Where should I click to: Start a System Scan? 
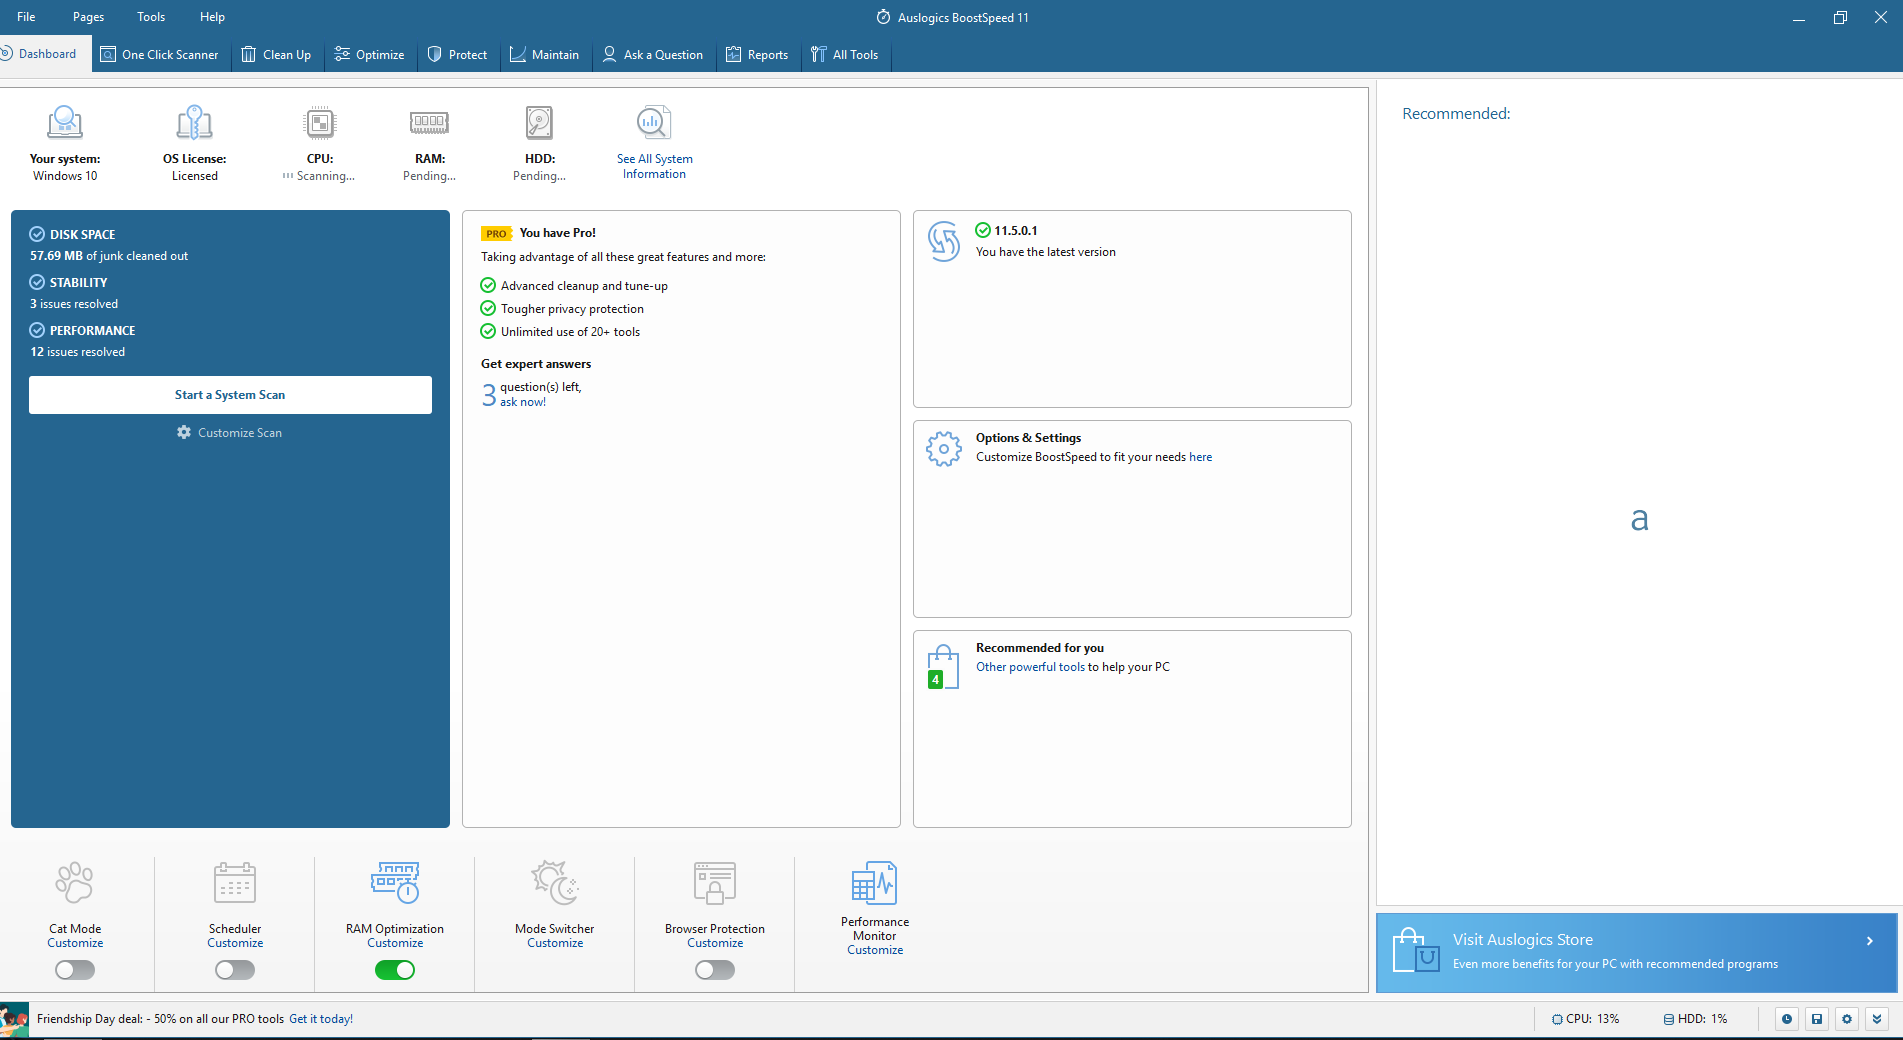tap(230, 395)
